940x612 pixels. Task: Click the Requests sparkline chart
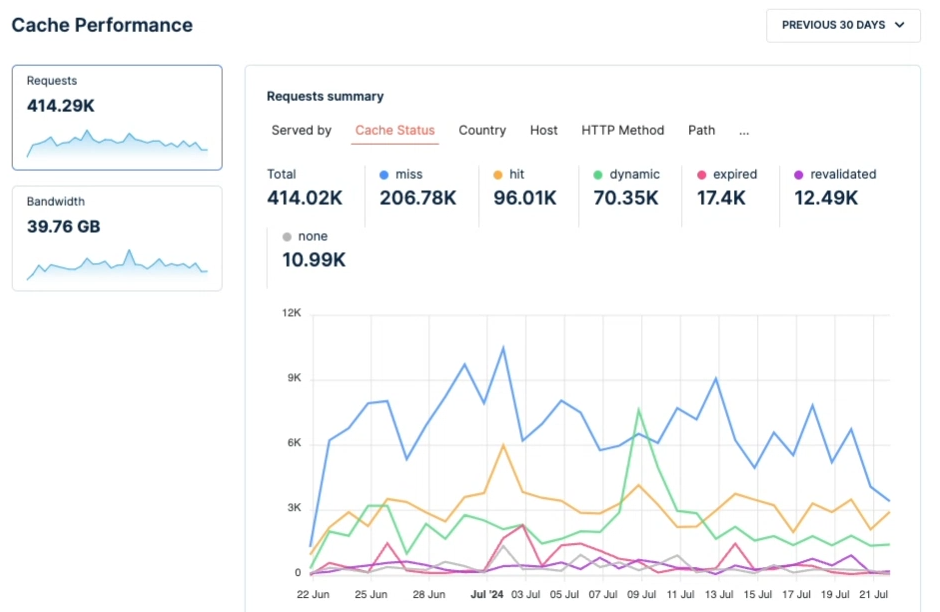[117, 144]
